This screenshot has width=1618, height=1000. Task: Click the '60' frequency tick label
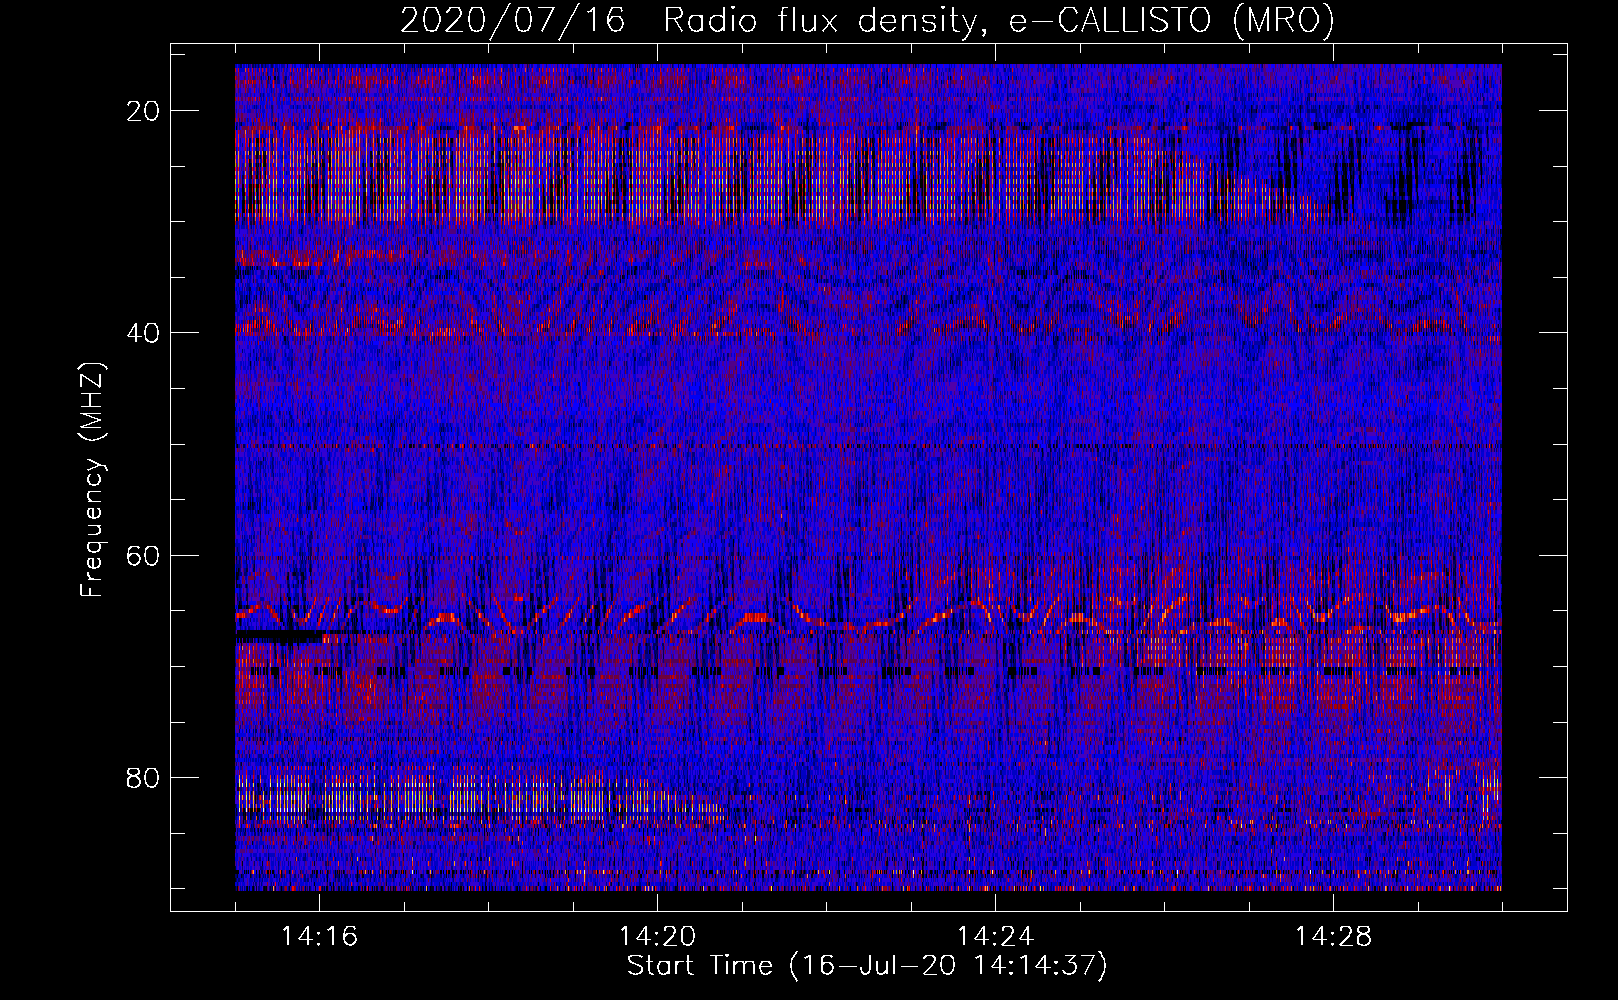click(143, 556)
